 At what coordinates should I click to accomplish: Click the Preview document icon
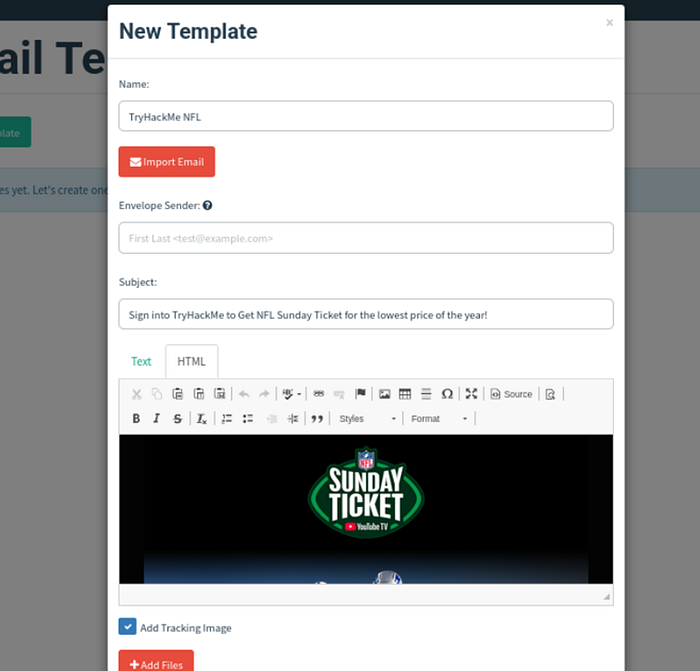550,394
